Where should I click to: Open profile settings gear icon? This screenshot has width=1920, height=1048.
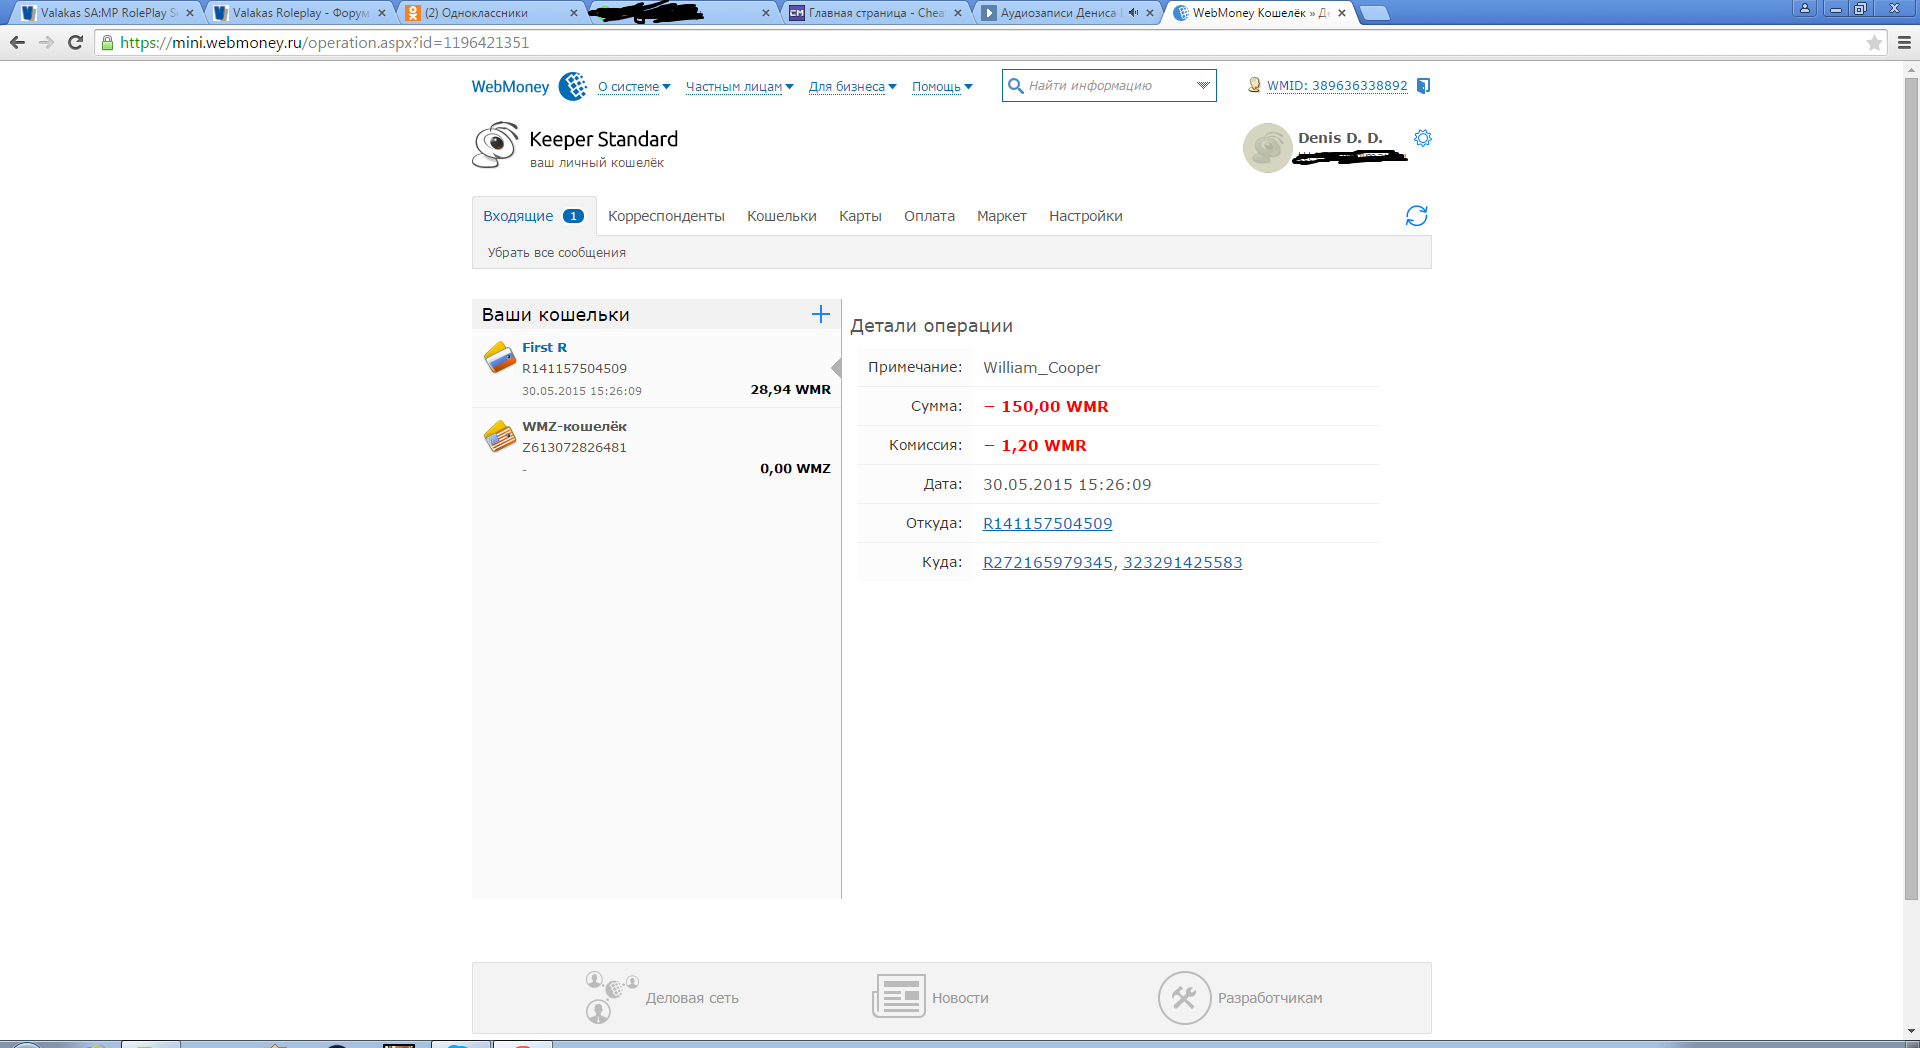click(1422, 138)
